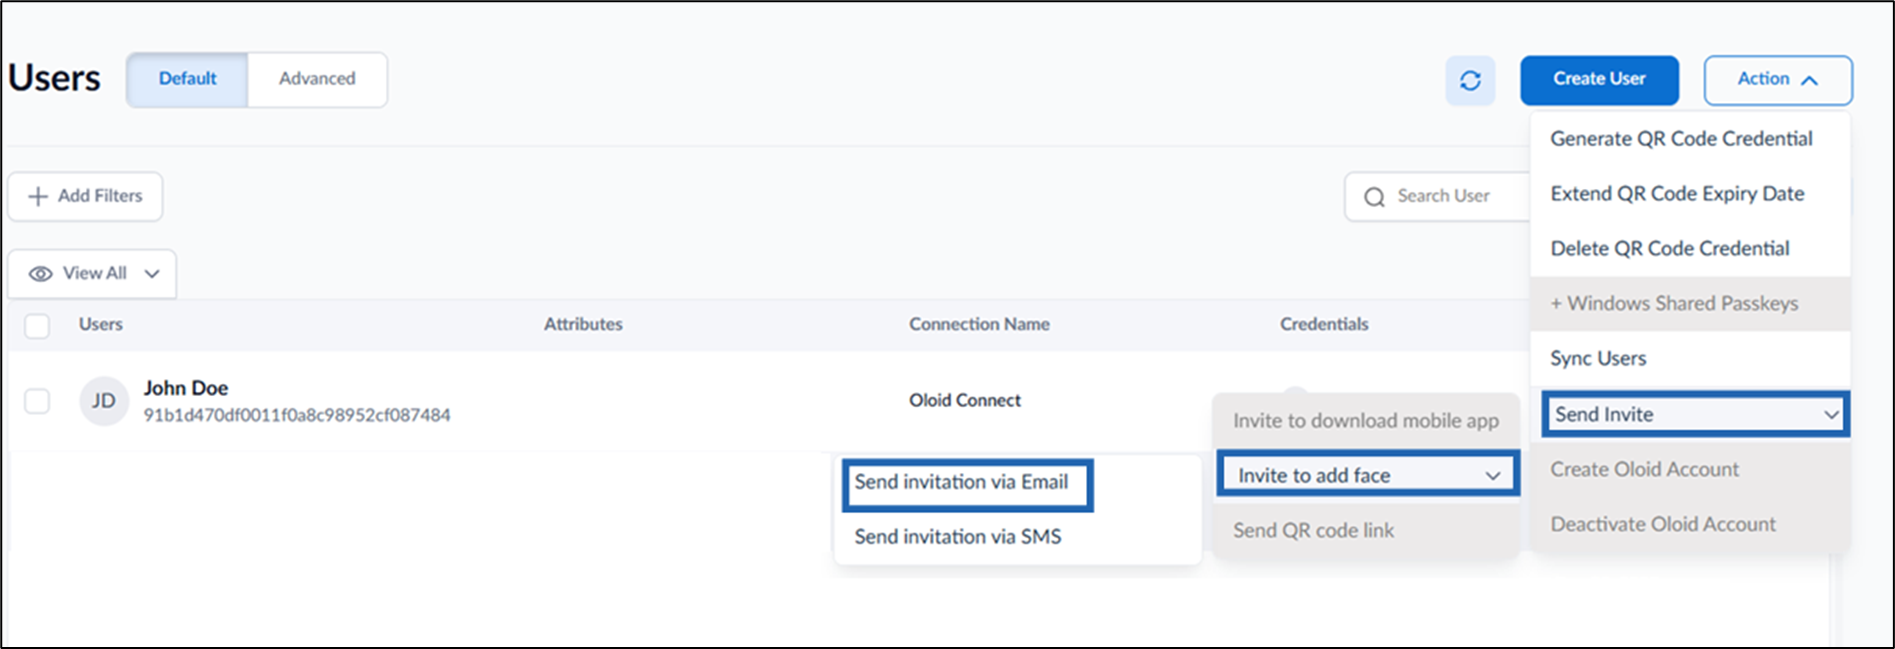Switch to the Advanced tab
The image size is (1895, 649).
pyautogui.click(x=317, y=79)
